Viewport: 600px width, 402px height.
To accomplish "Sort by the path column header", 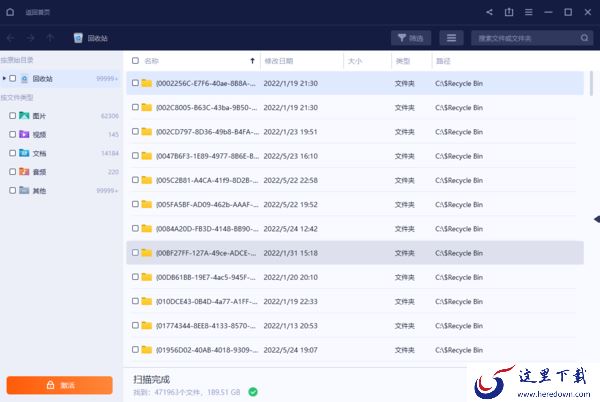I will [x=443, y=61].
